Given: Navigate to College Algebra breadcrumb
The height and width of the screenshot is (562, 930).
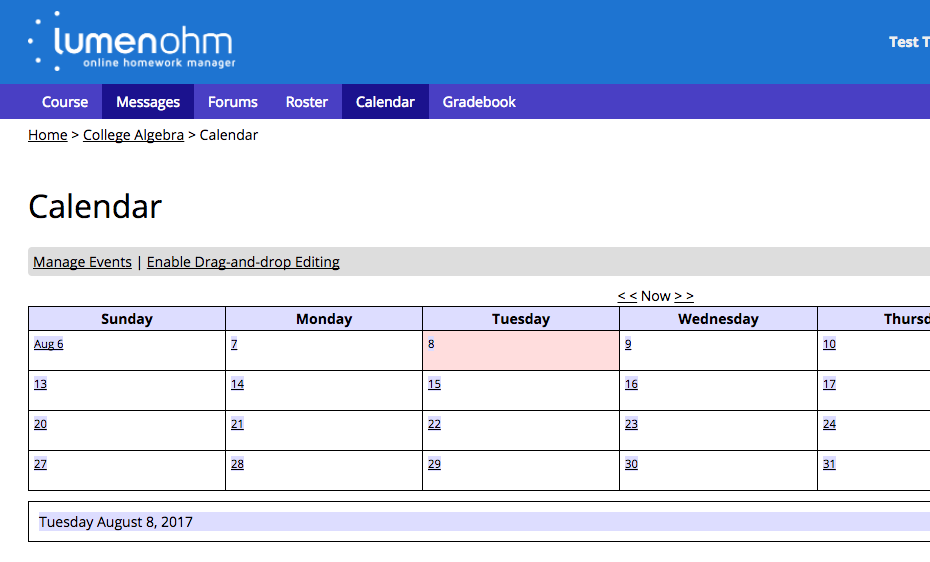Looking at the screenshot, I should [133, 135].
